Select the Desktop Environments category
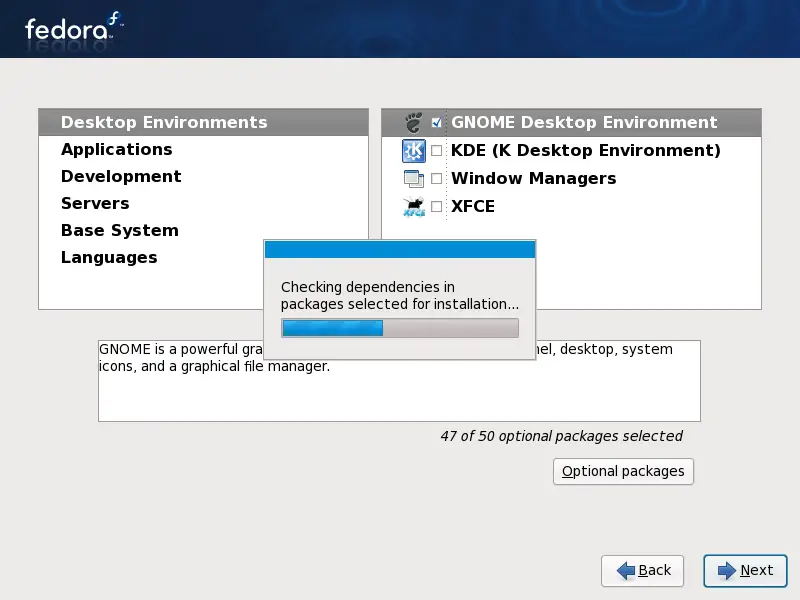 point(204,122)
